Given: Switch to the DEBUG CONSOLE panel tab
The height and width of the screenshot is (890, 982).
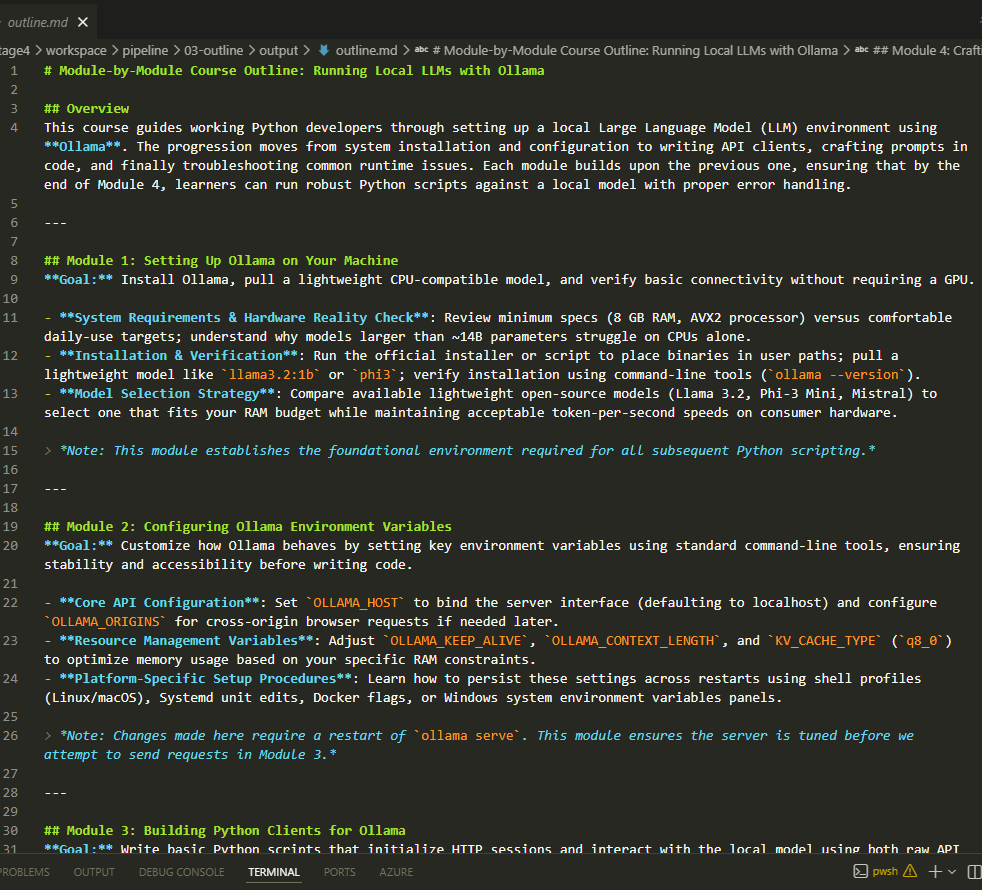Looking at the screenshot, I should tap(182, 872).
